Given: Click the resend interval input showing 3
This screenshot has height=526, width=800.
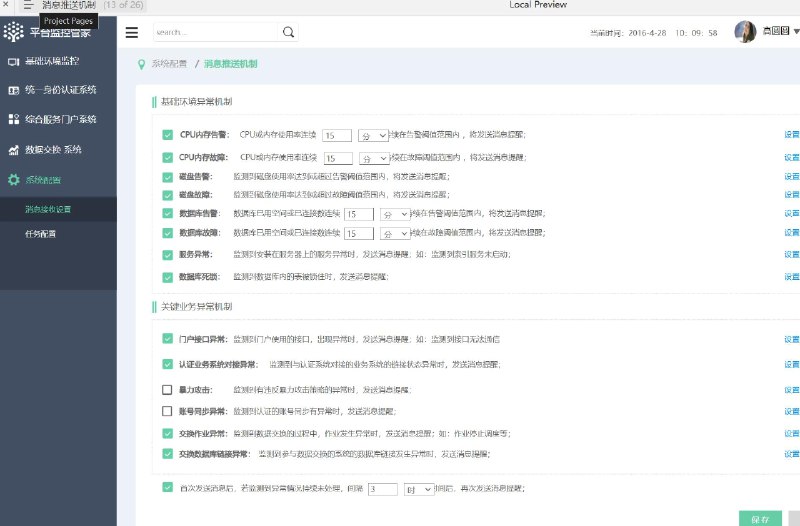Looking at the screenshot, I should pos(383,489).
